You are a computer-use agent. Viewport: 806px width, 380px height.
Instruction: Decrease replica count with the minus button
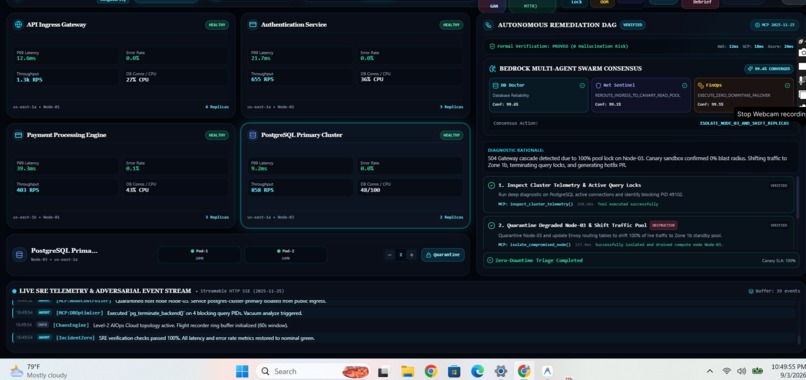pyautogui.click(x=390, y=255)
